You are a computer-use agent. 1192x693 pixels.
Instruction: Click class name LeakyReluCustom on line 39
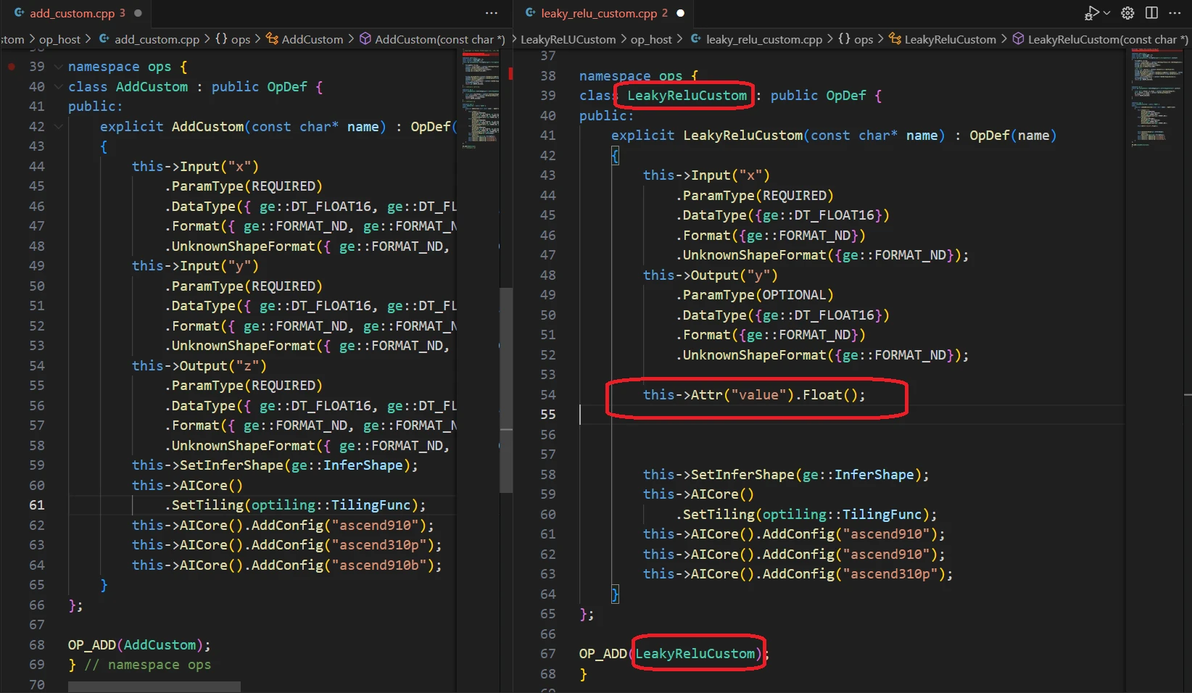click(686, 95)
